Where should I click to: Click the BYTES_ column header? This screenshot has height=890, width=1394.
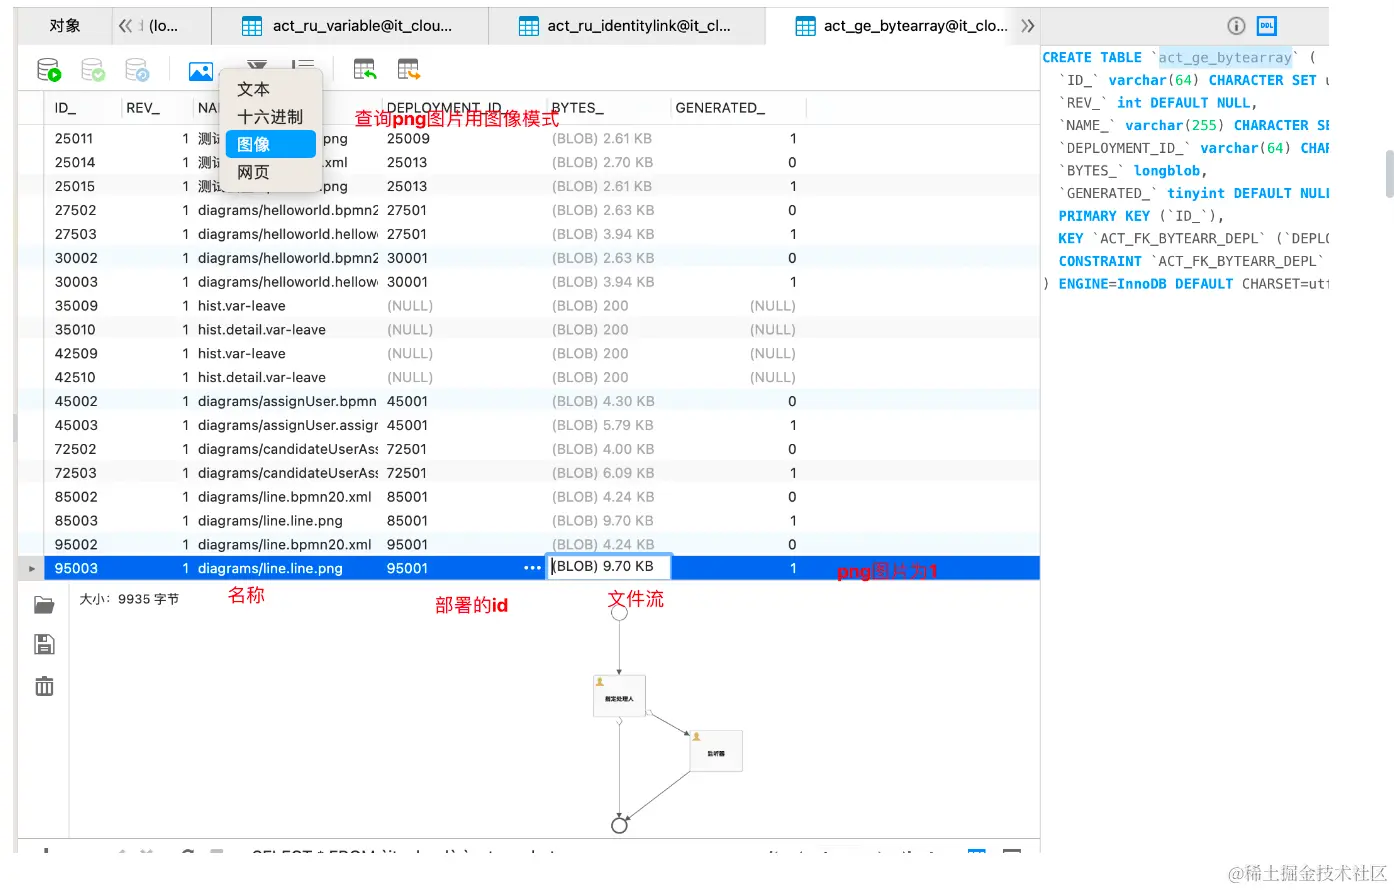[608, 108]
